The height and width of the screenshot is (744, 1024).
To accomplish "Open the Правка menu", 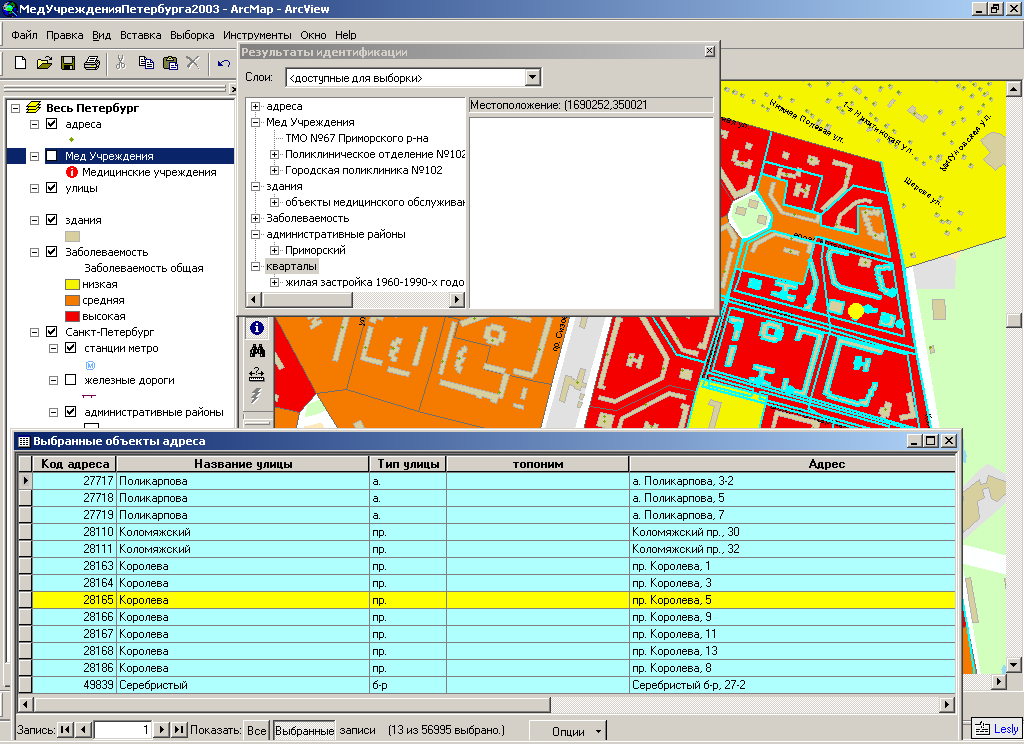I will tap(65, 35).
